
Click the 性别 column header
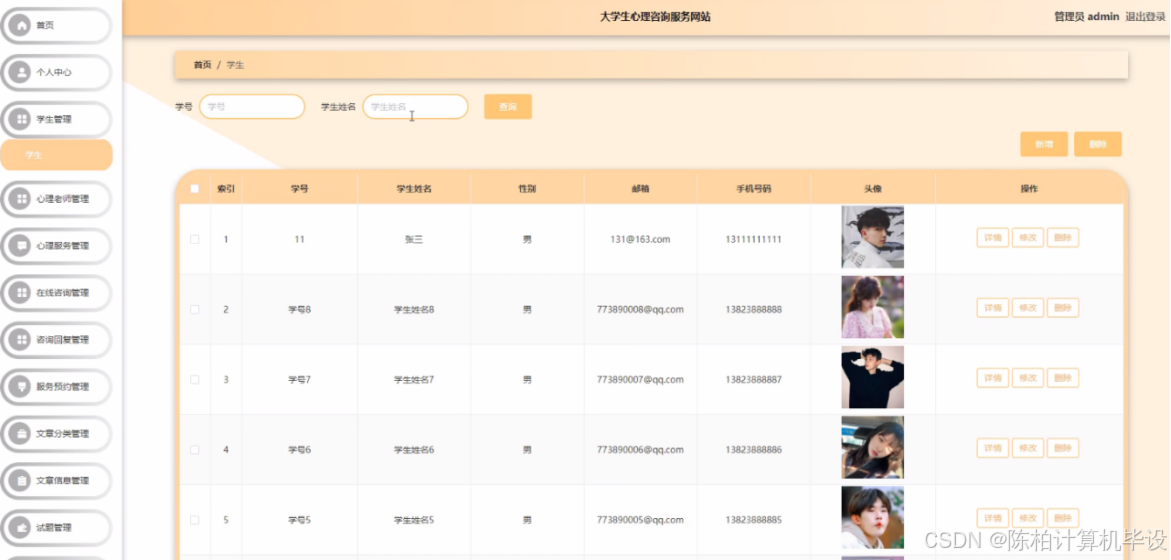point(527,189)
